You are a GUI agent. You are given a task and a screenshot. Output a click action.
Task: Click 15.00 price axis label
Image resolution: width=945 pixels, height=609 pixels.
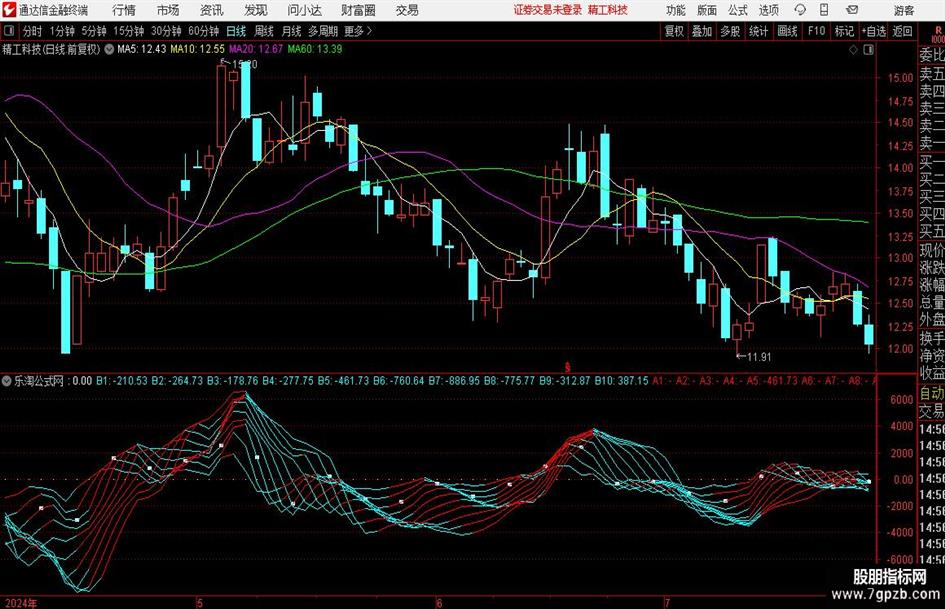point(900,77)
